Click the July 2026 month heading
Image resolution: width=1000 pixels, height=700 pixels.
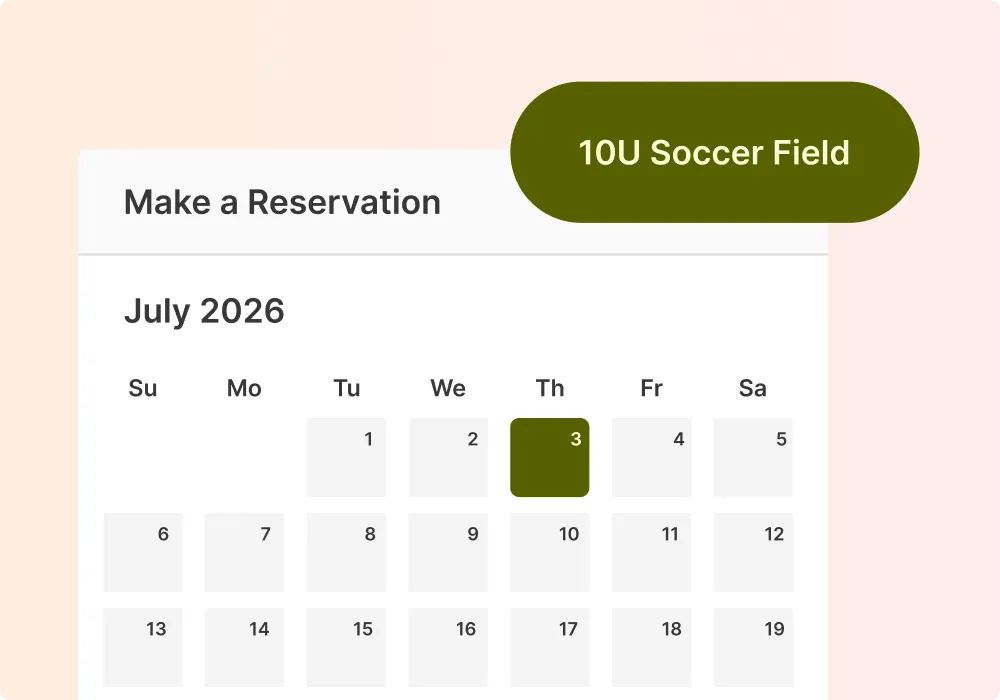[x=204, y=311]
